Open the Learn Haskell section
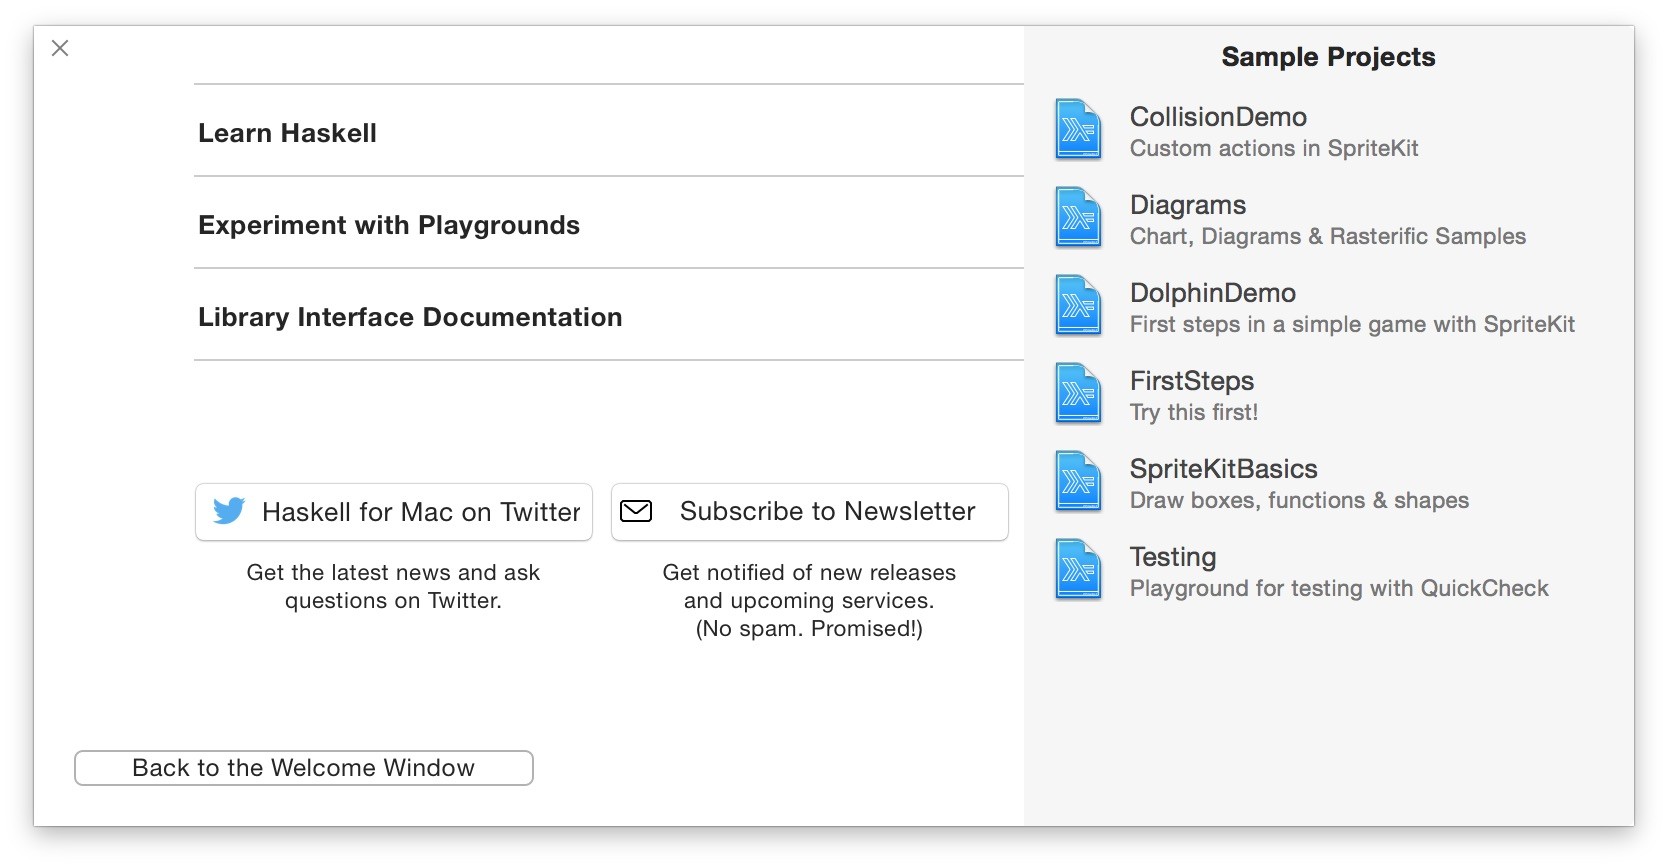Image resolution: width=1668 pixels, height=868 pixels. [x=288, y=133]
